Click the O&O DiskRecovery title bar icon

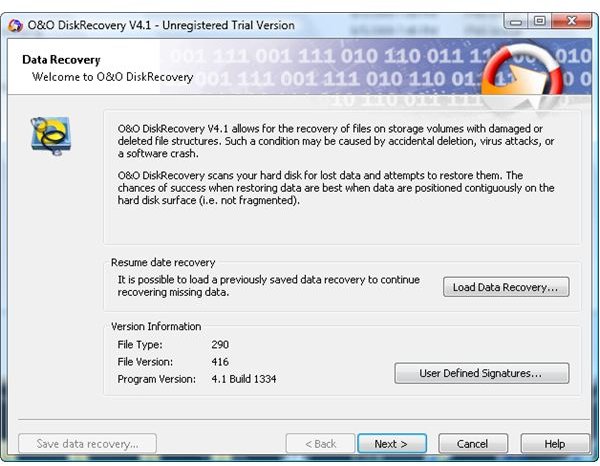point(15,25)
